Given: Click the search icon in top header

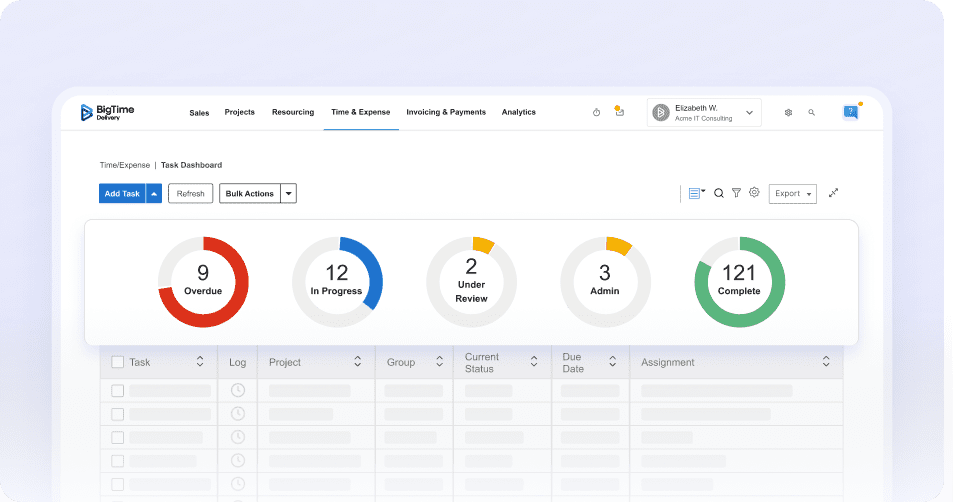Looking at the screenshot, I should [811, 113].
